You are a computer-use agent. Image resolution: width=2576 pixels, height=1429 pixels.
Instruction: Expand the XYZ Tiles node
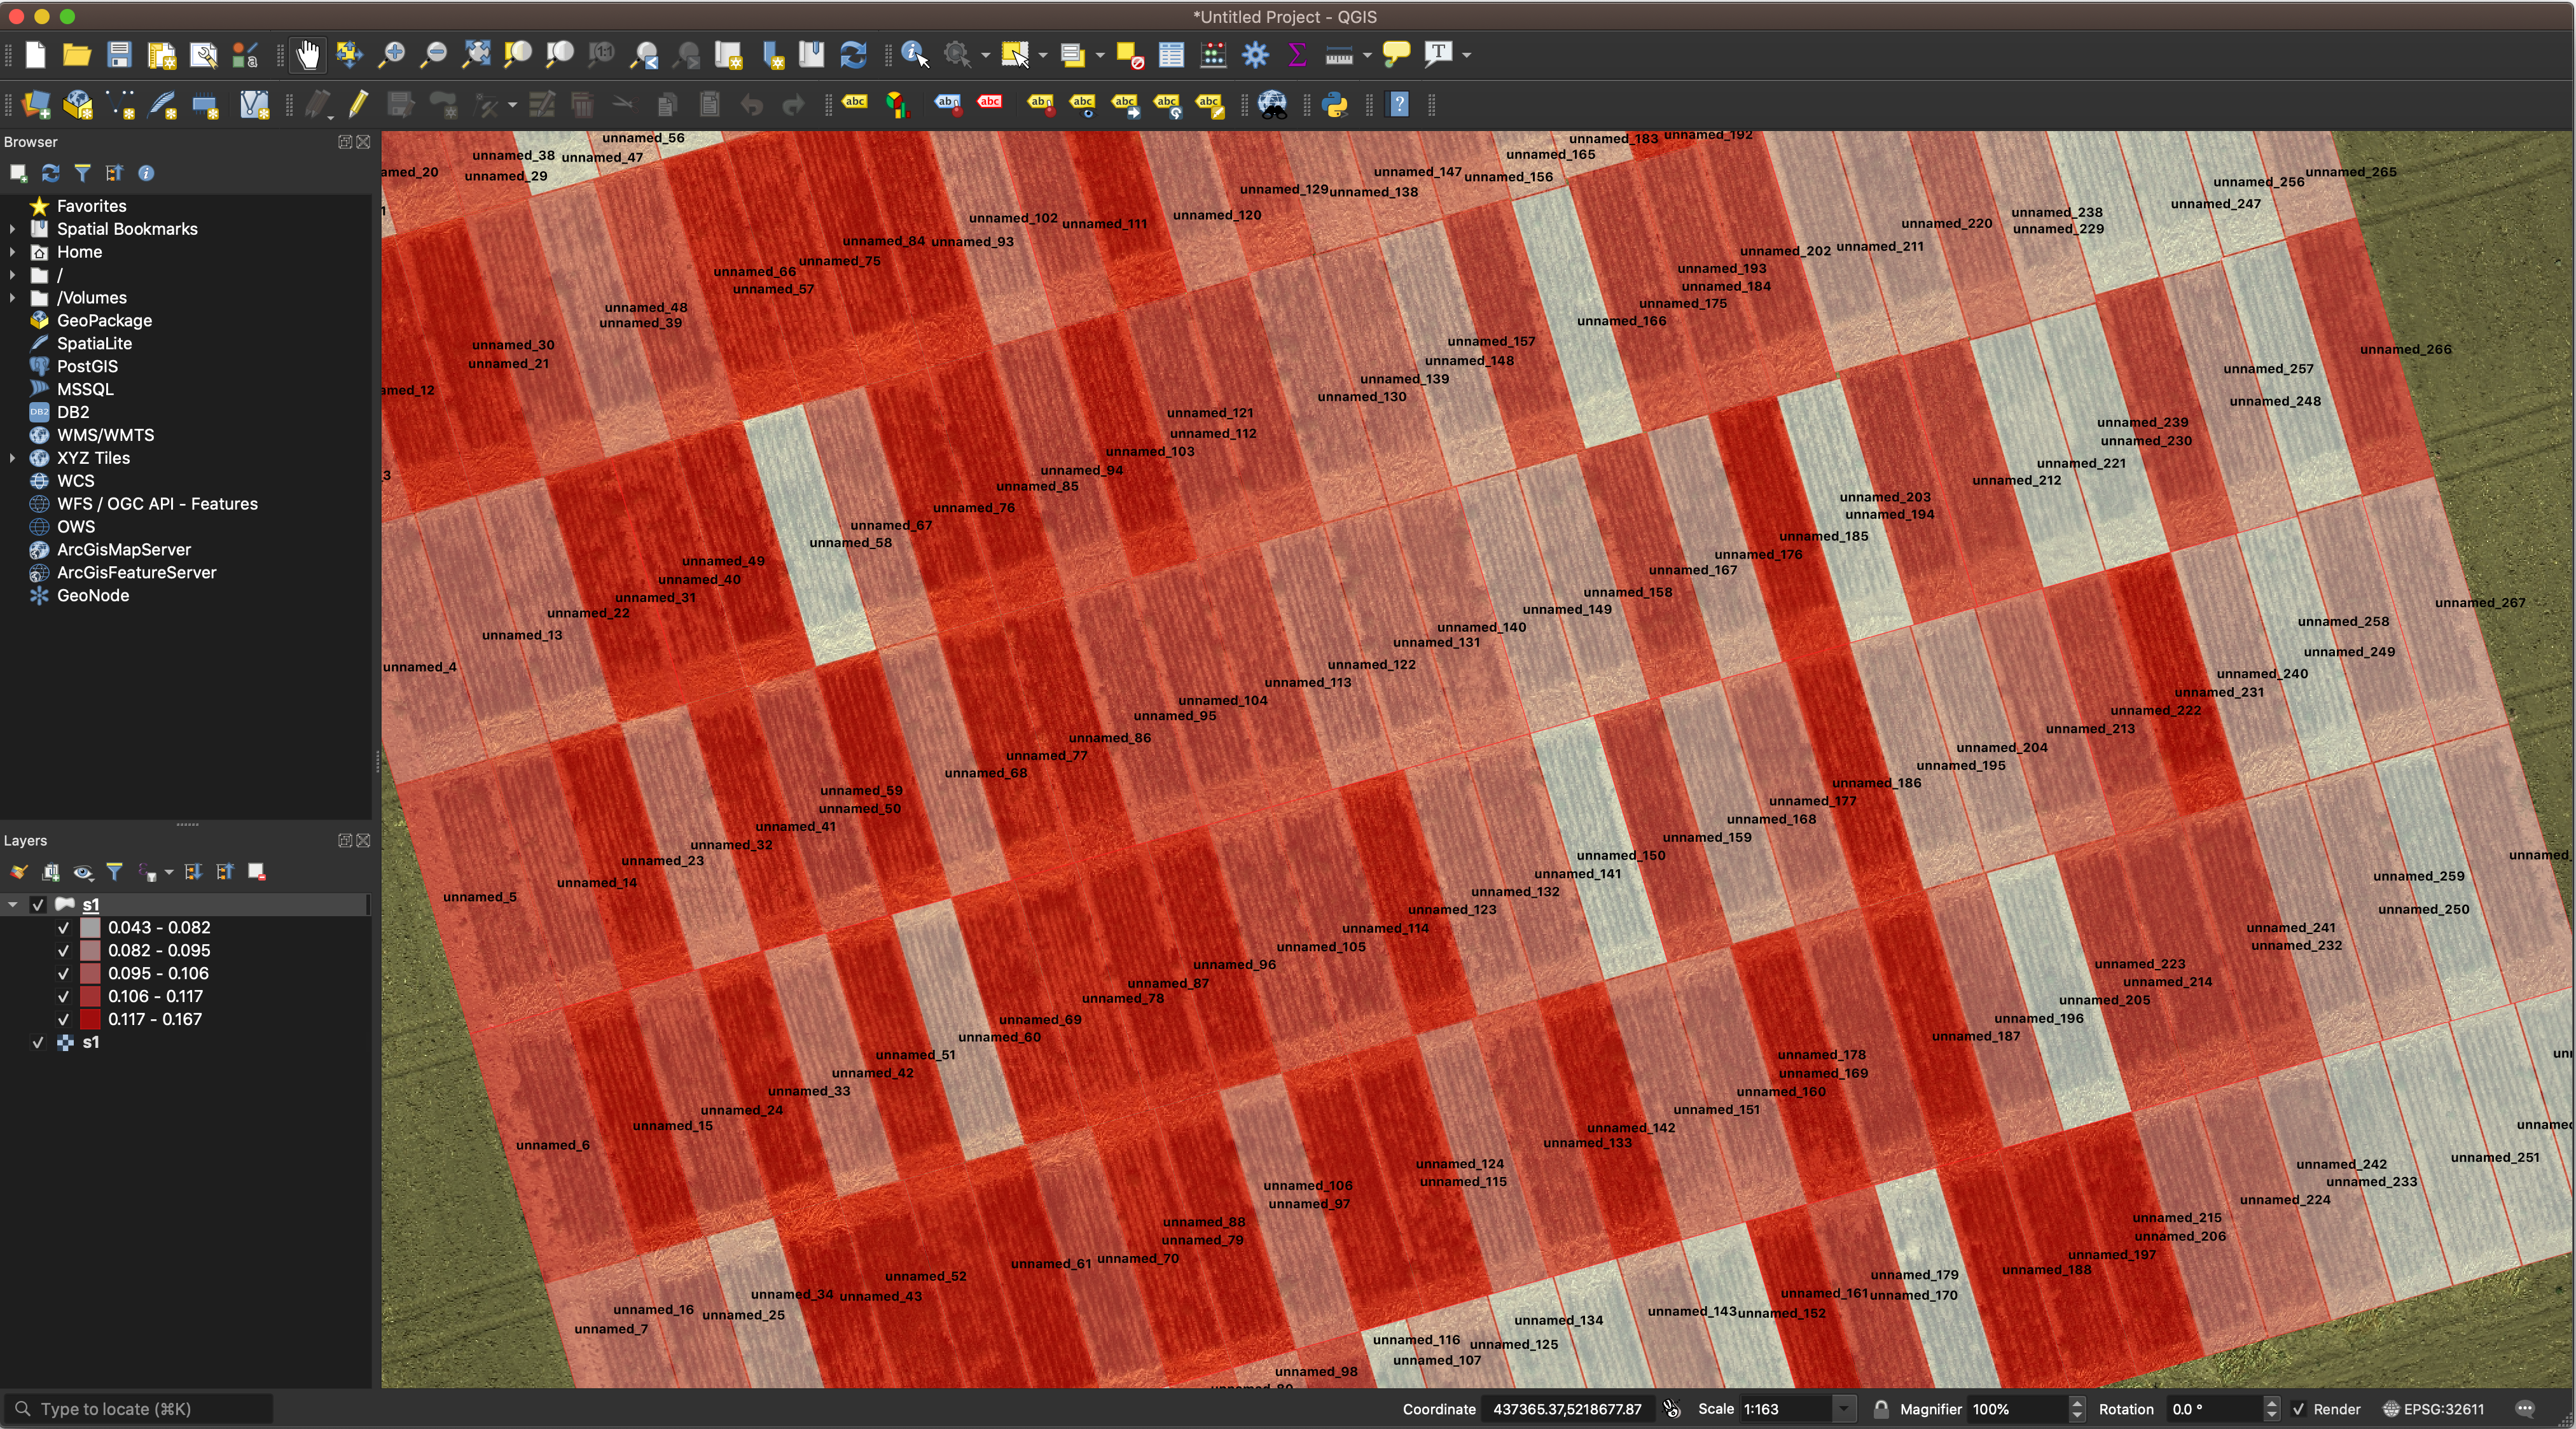12,458
